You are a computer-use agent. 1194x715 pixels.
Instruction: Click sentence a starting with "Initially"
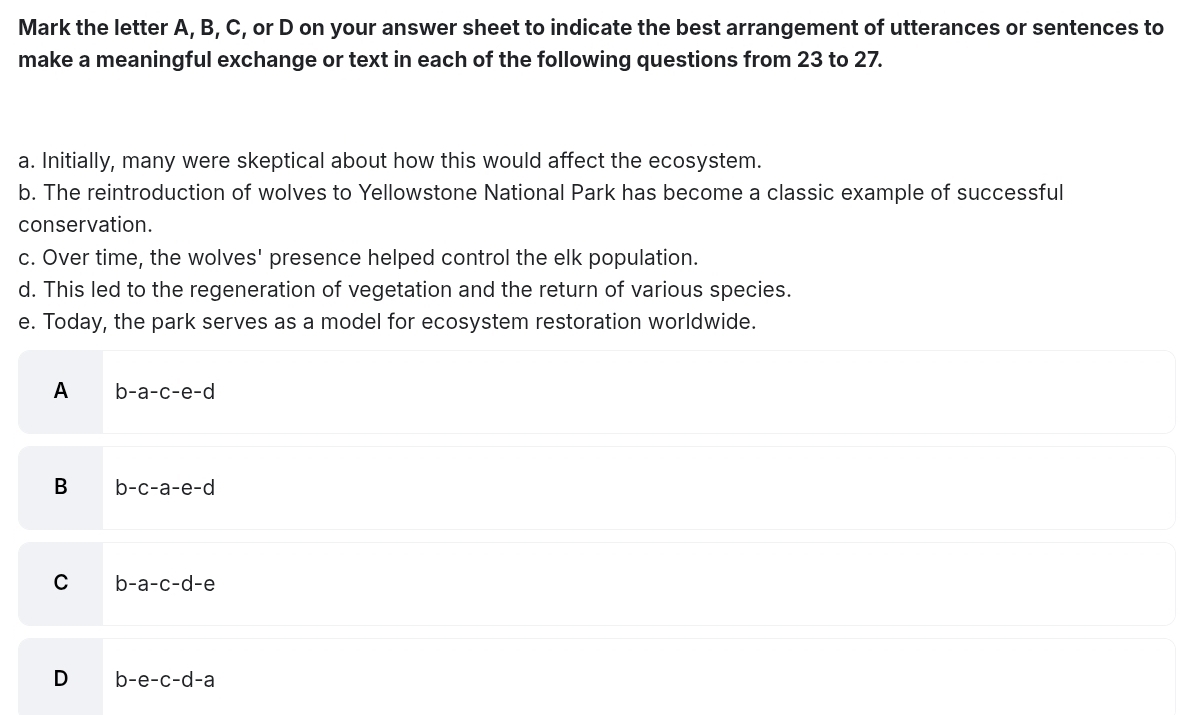[390, 161]
